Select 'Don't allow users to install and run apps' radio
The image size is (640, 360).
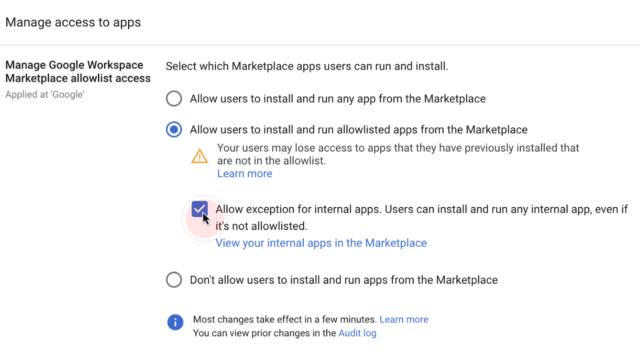[174, 280]
